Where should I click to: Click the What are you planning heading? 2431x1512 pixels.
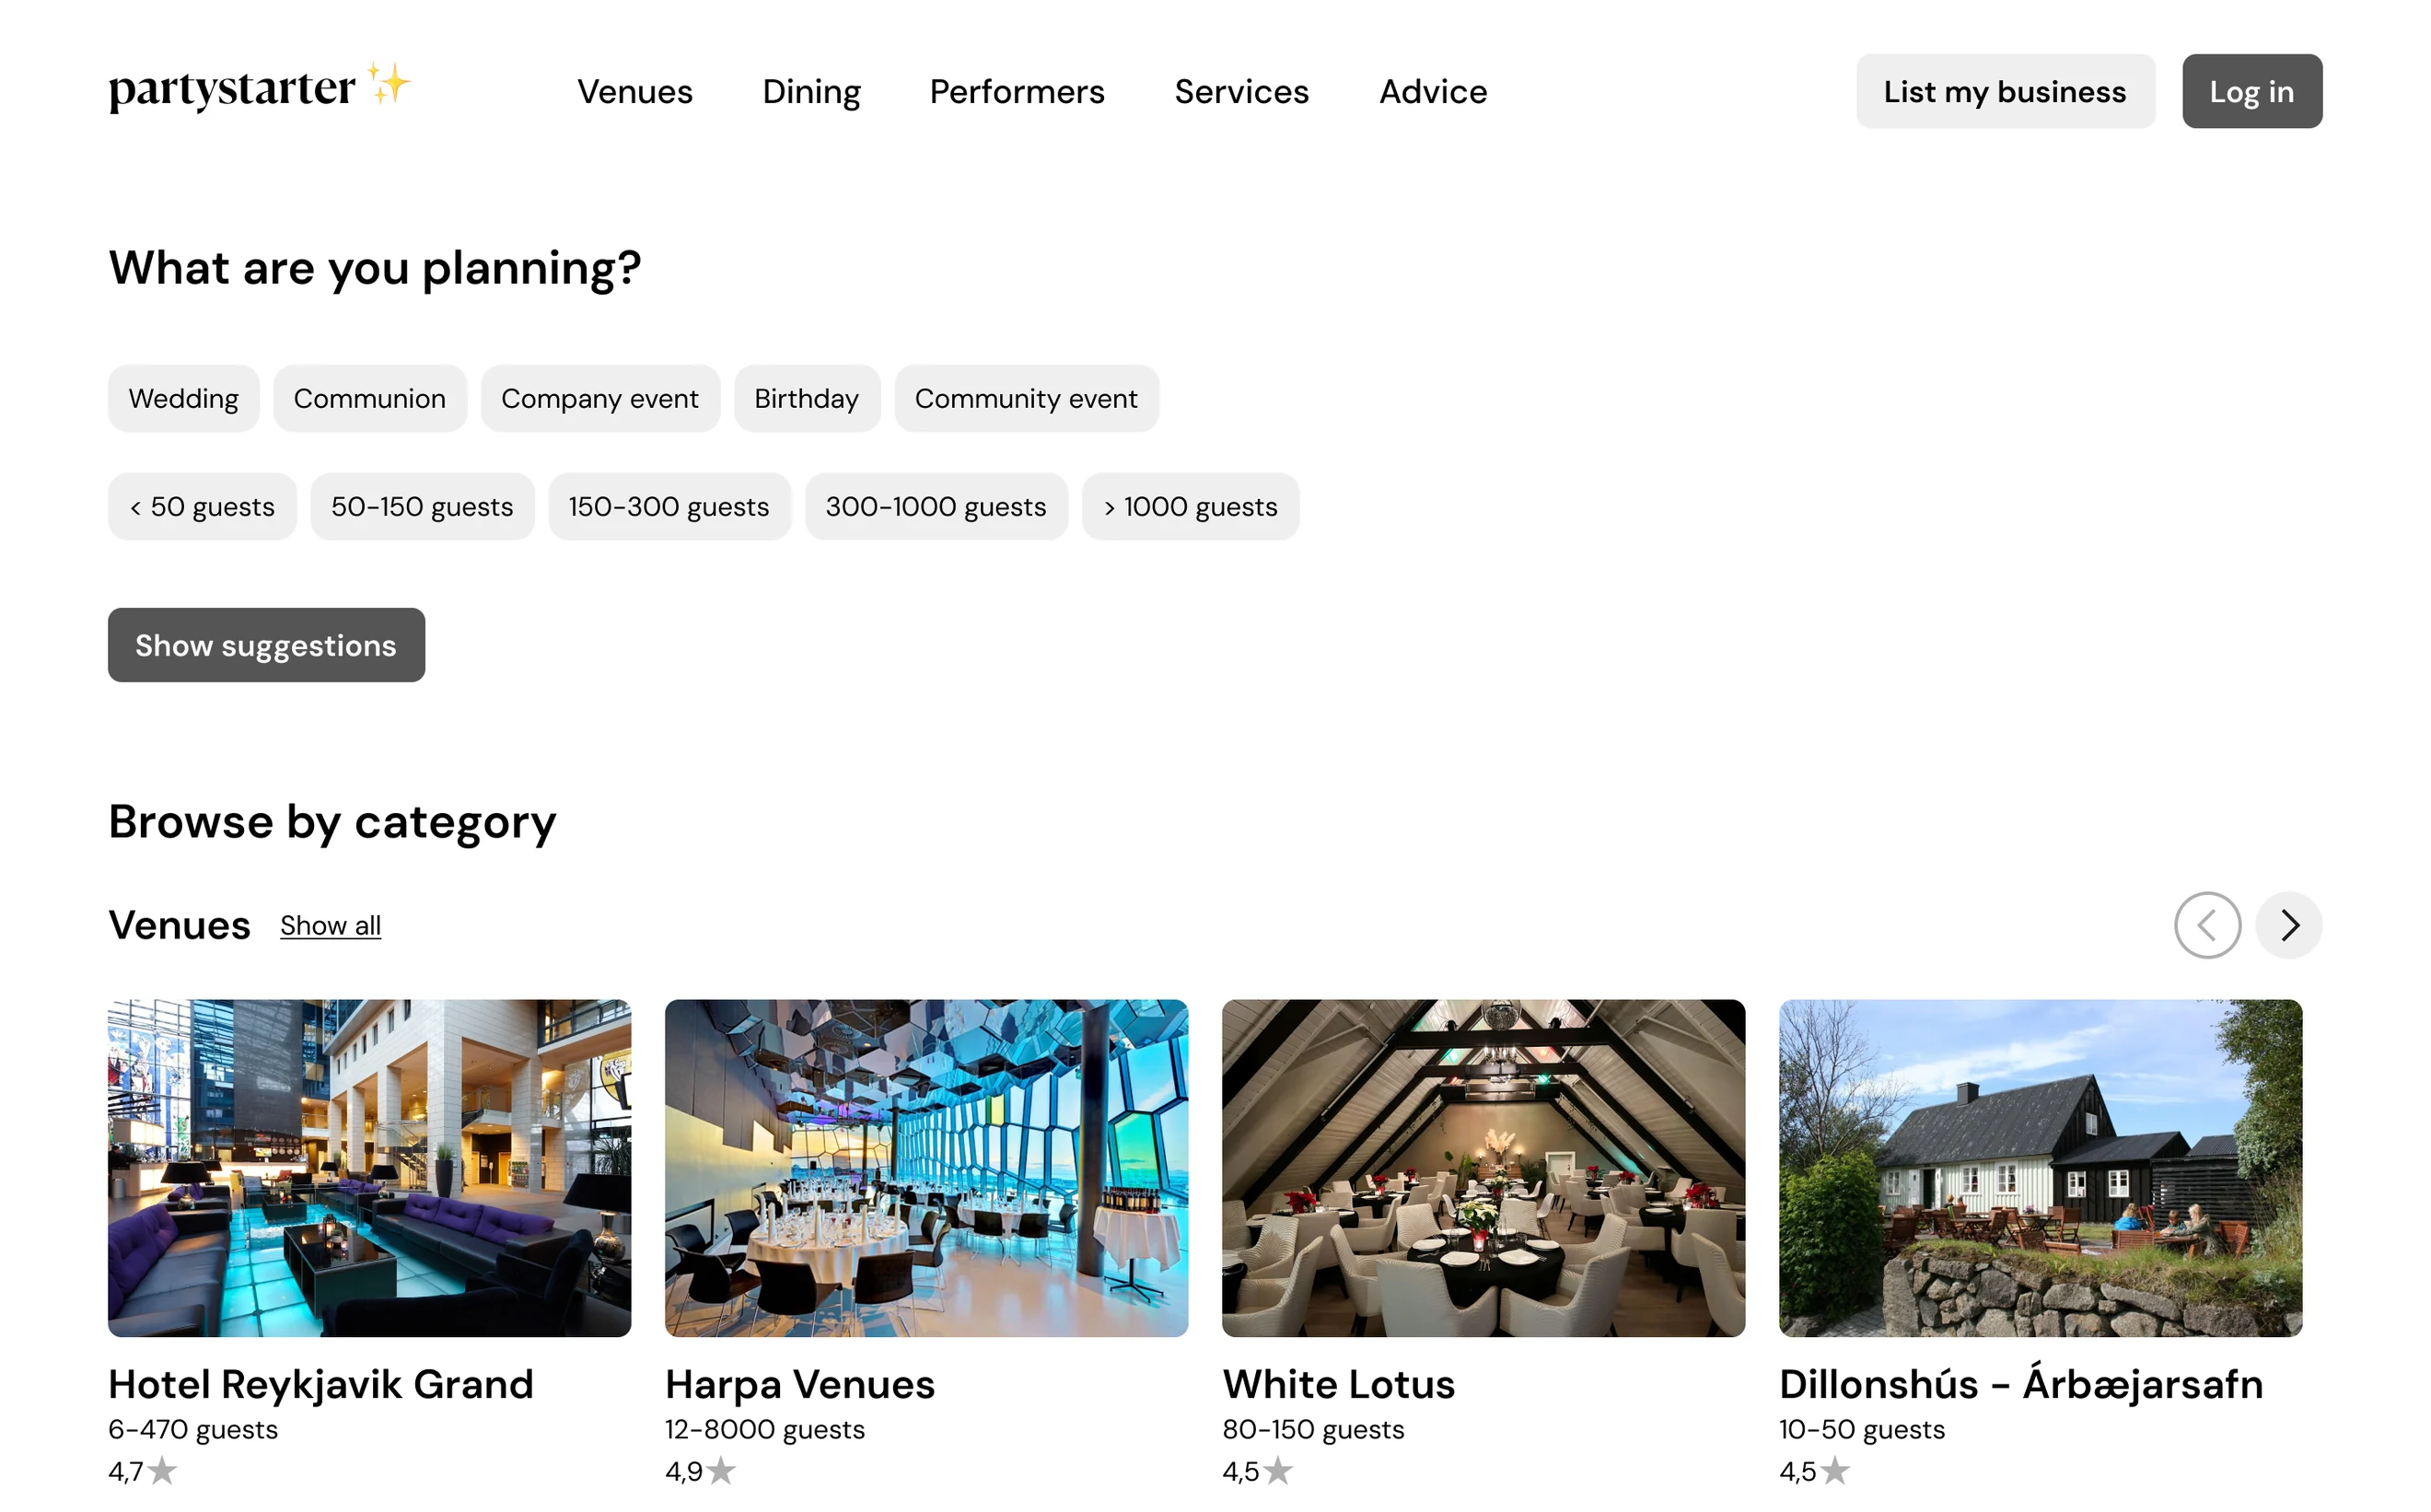[375, 269]
